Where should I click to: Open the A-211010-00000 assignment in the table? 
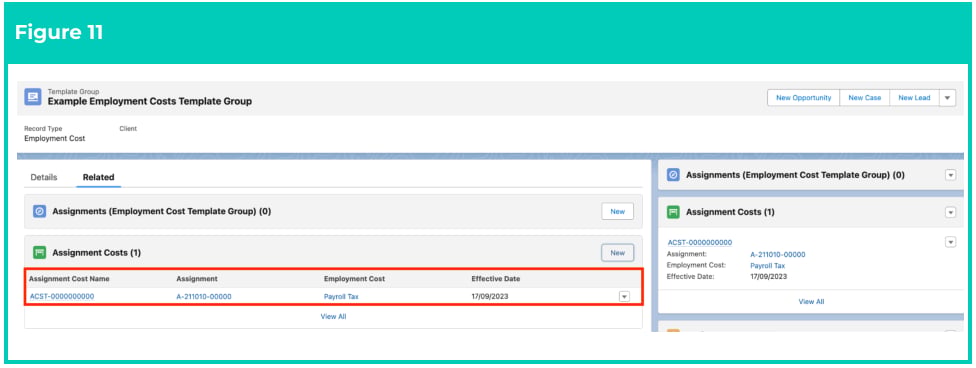(x=204, y=296)
